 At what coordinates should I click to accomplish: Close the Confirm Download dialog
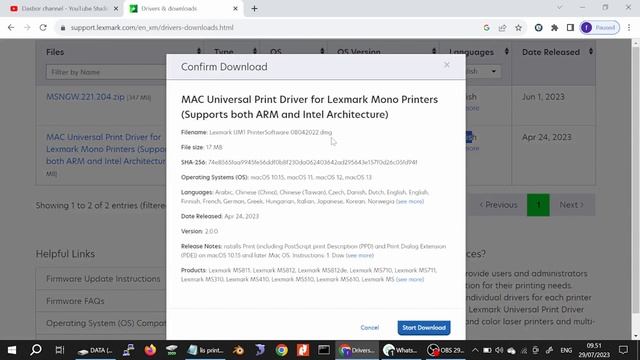447,65
